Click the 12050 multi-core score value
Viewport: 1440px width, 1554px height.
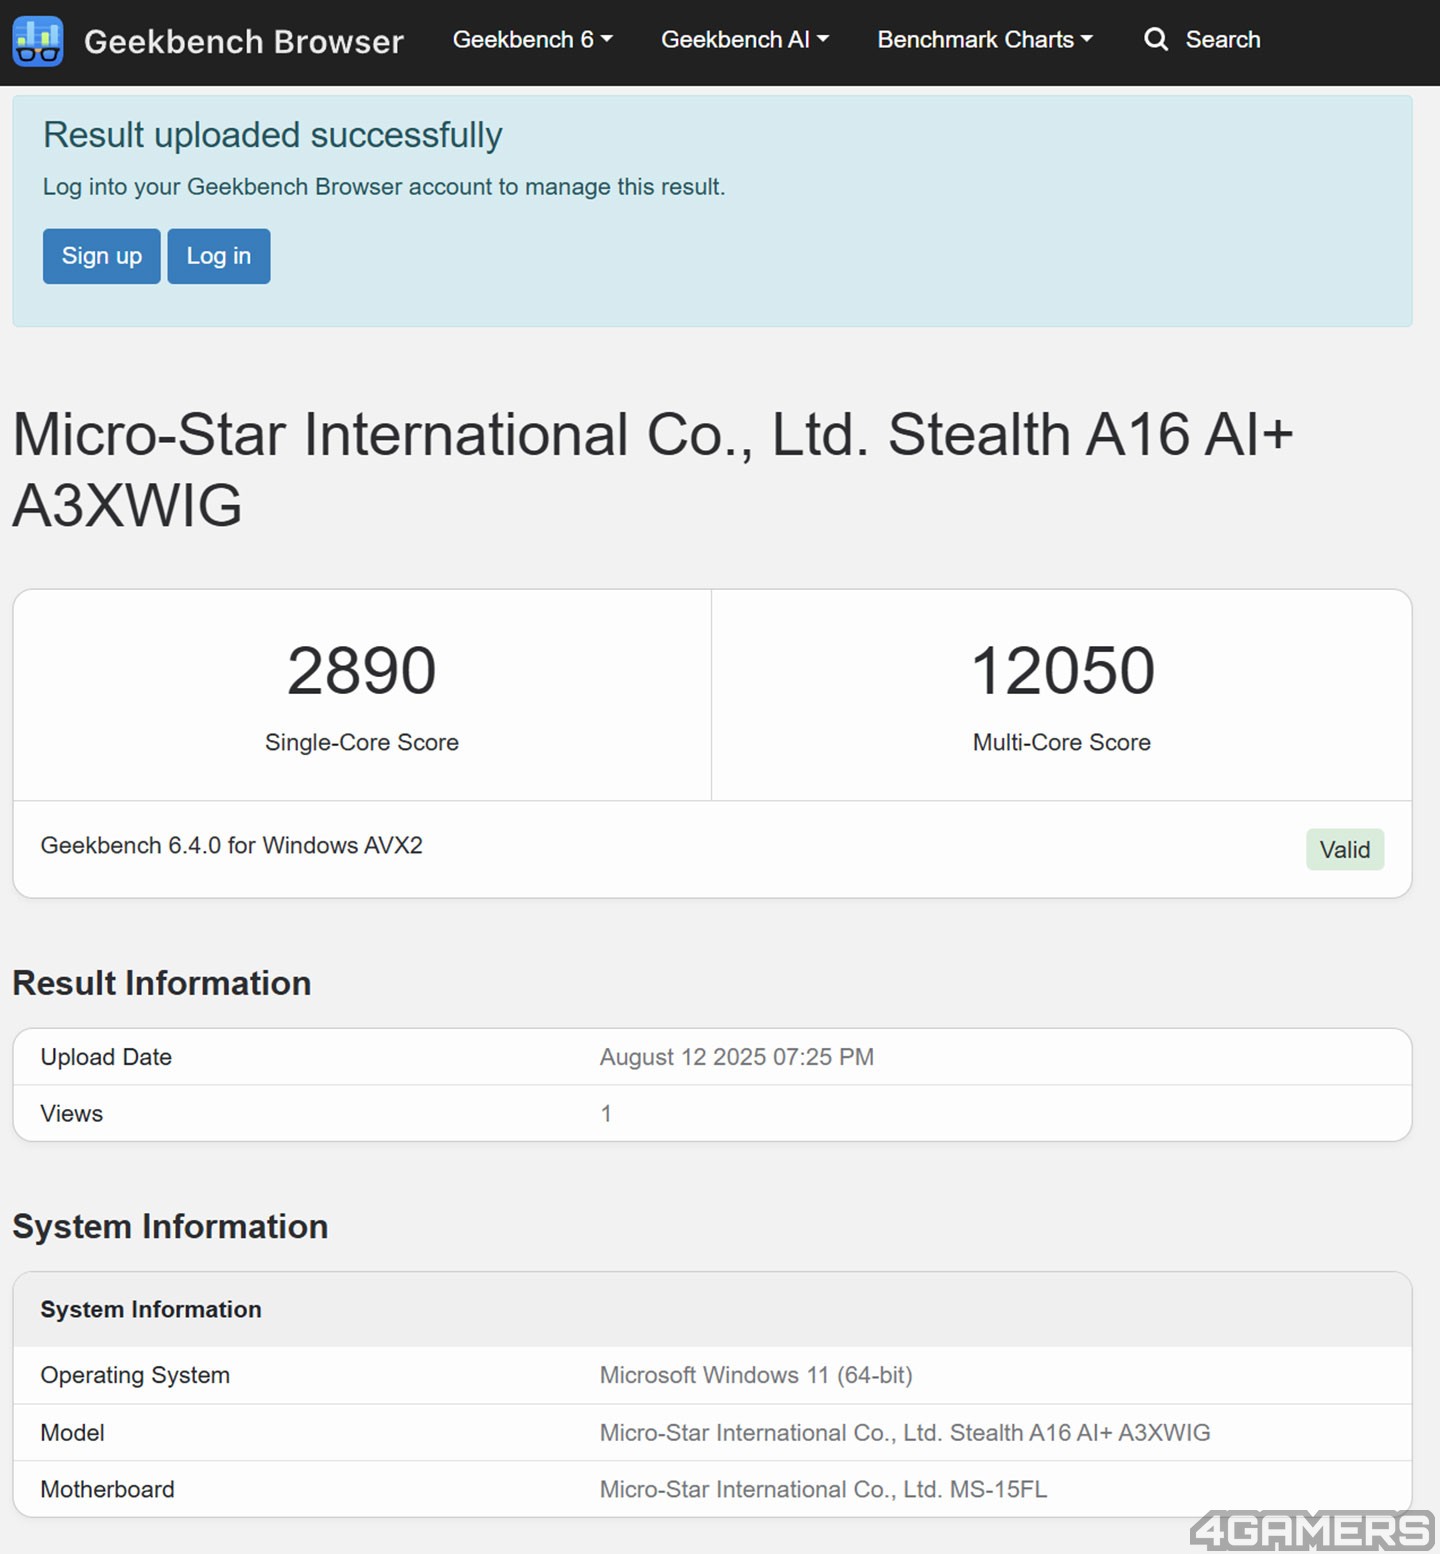coord(1063,670)
